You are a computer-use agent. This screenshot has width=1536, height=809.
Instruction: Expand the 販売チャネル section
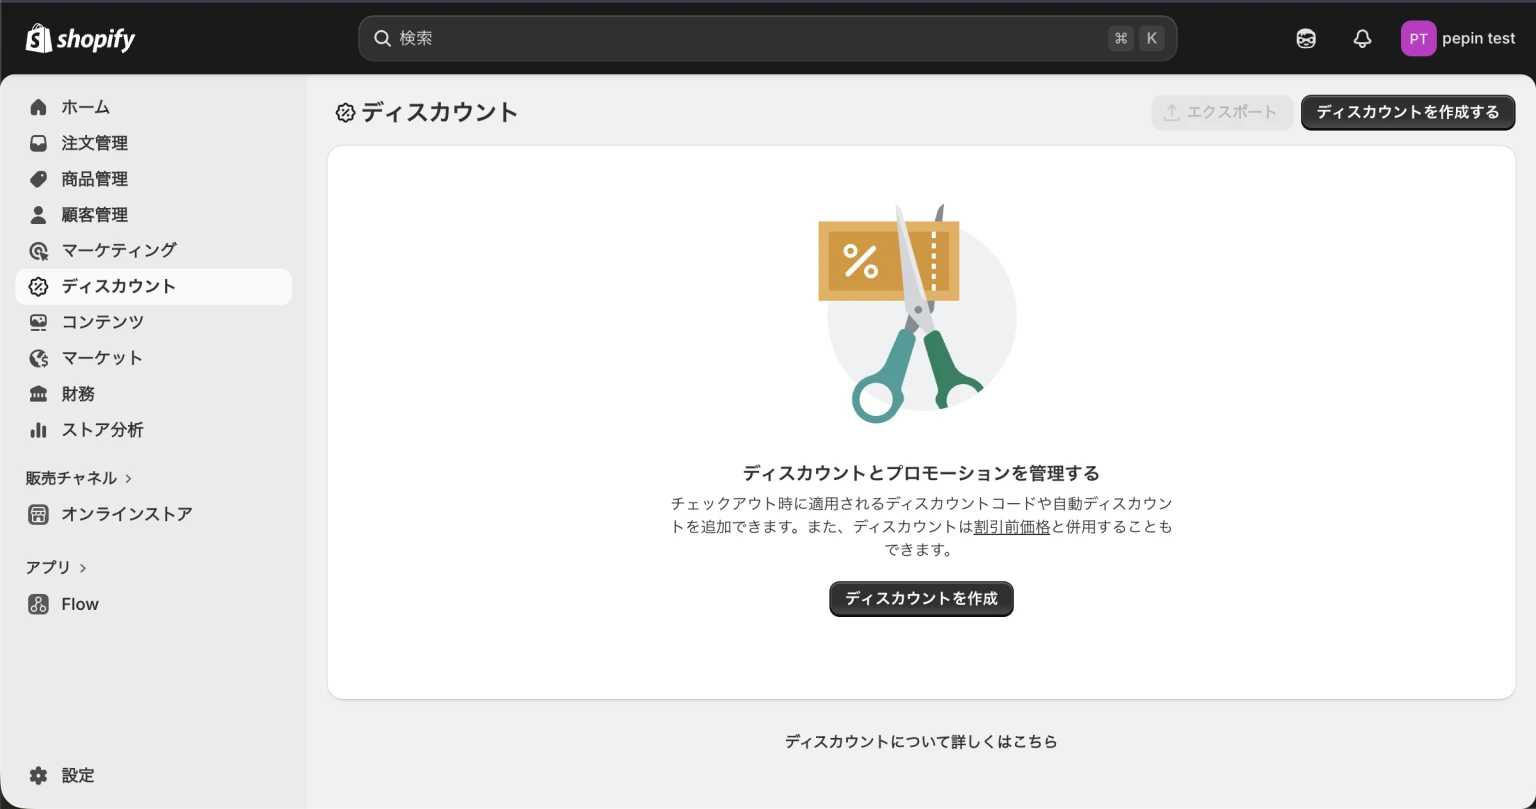point(80,478)
